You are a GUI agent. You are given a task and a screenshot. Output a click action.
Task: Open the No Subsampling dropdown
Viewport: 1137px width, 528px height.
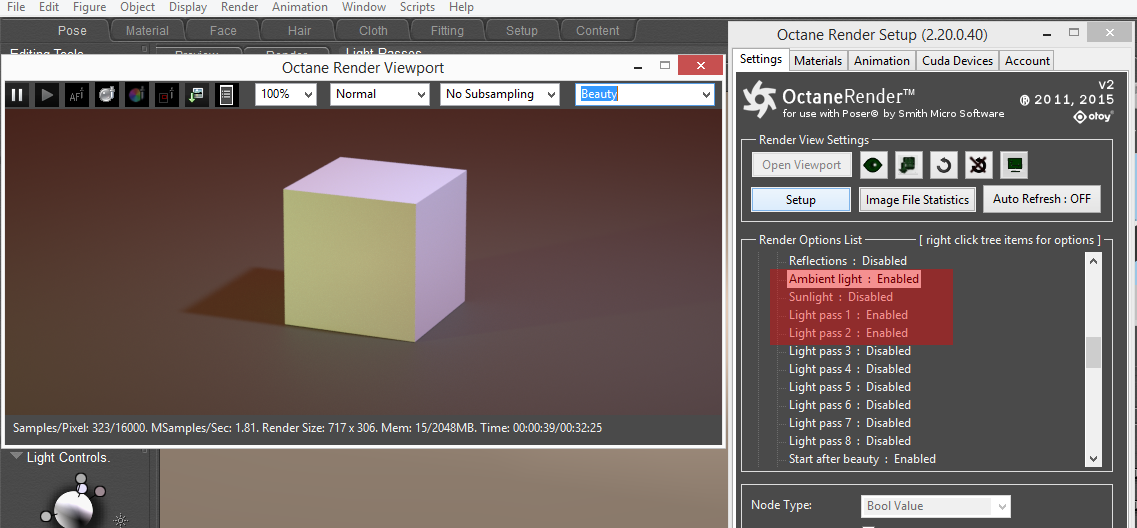coord(500,94)
